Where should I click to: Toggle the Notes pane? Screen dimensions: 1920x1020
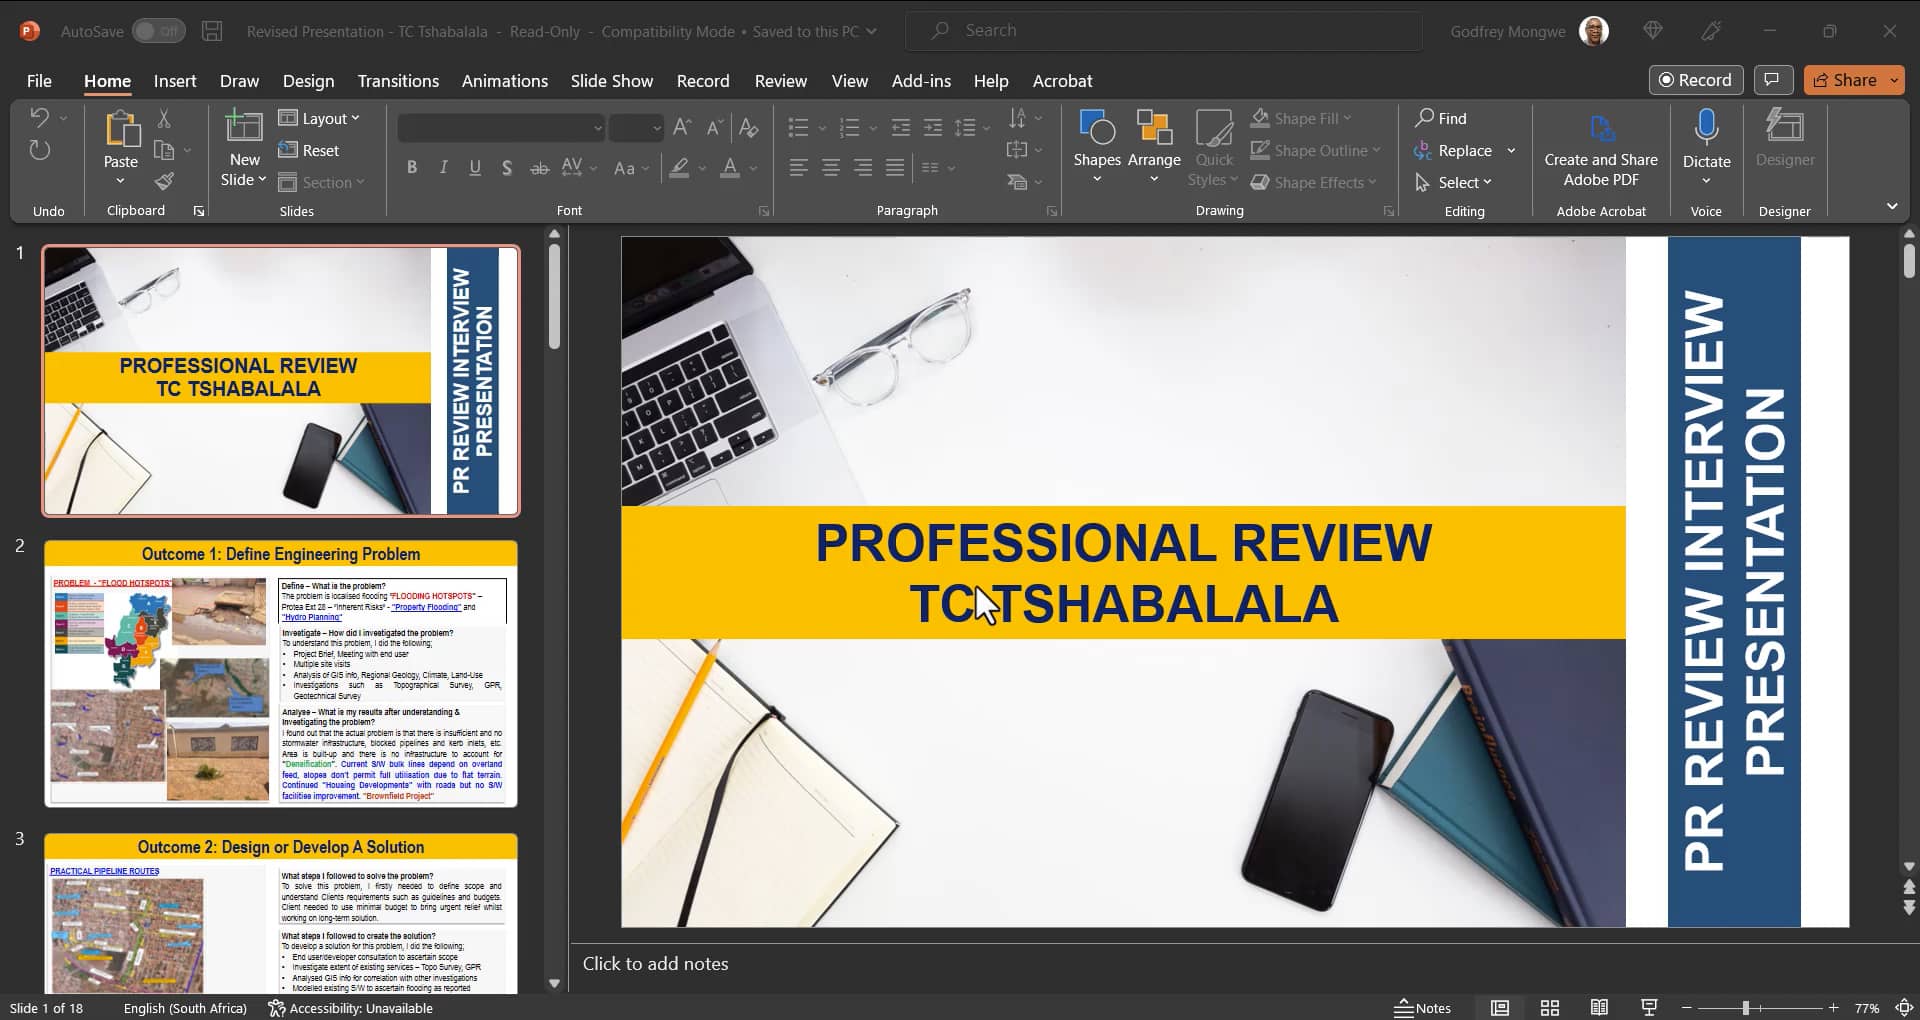coord(1423,1007)
